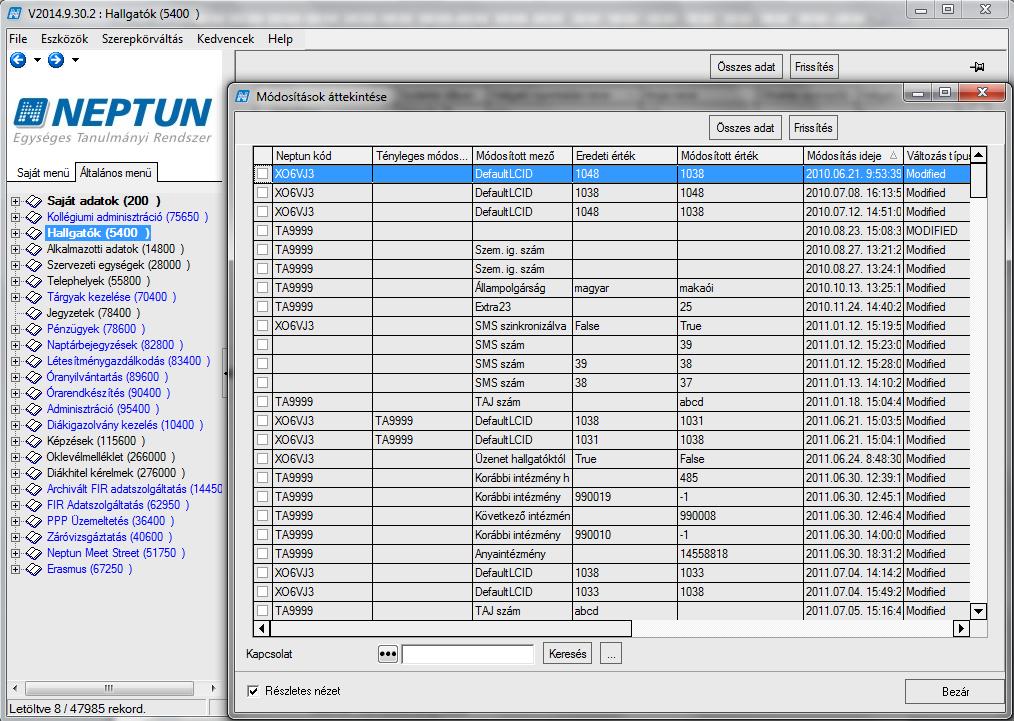Click the pin icon in the toolbar
The height and width of the screenshot is (721, 1014).
tap(977, 67)
